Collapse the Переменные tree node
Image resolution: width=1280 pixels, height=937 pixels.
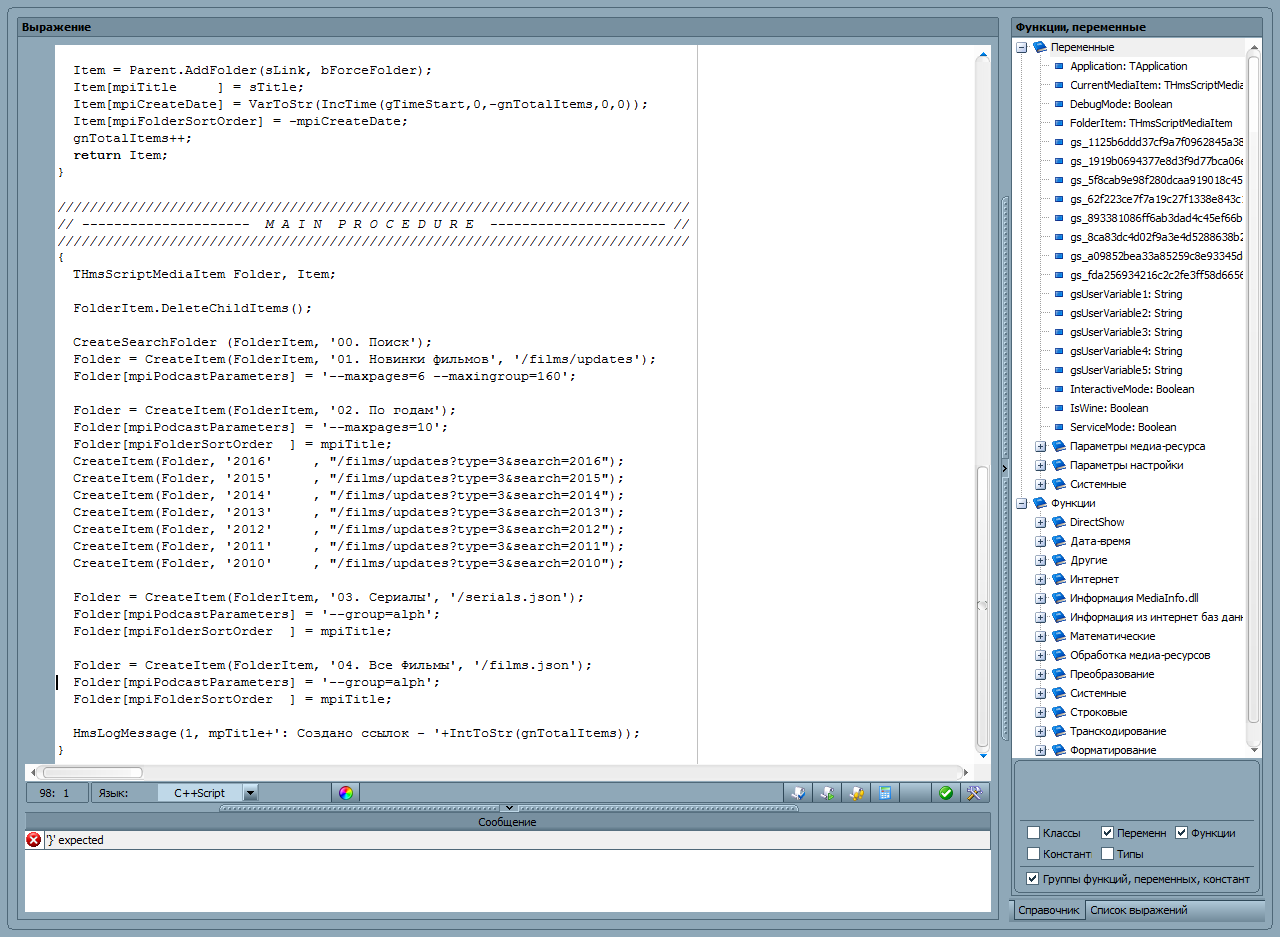click(x=1021, y=47)
